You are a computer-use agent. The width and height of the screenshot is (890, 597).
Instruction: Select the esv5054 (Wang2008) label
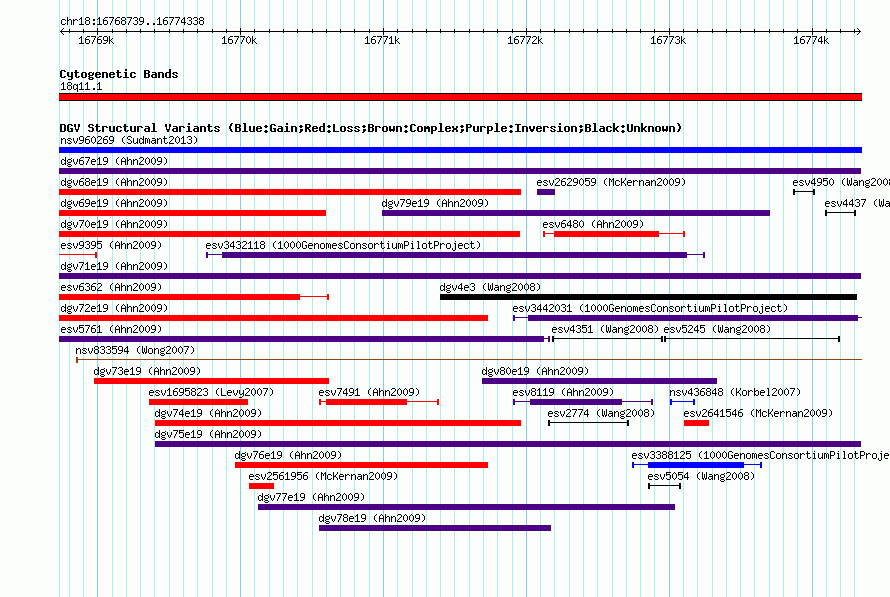pos(702,476)
